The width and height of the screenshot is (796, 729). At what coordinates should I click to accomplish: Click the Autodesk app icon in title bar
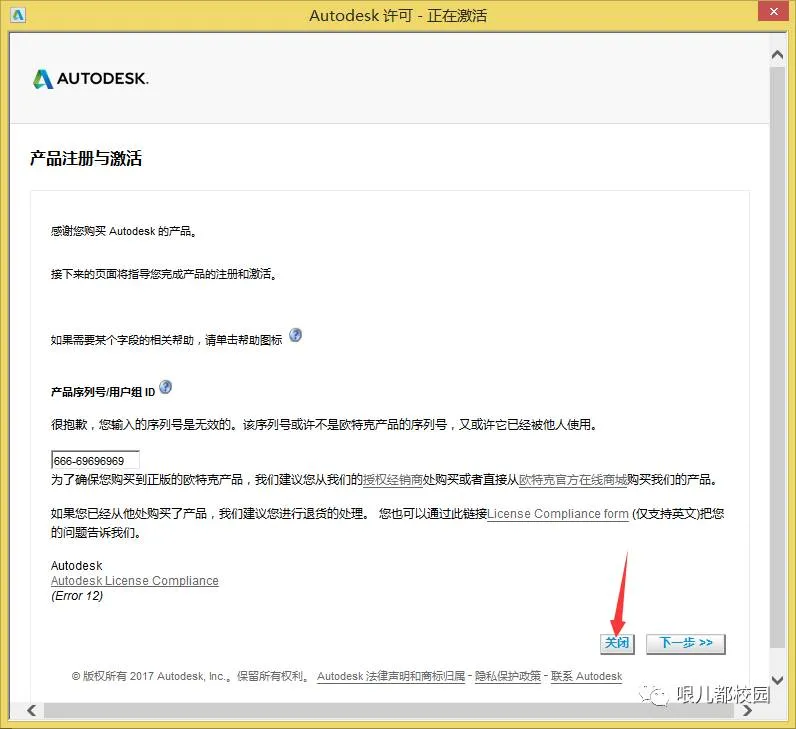[18, 15]
